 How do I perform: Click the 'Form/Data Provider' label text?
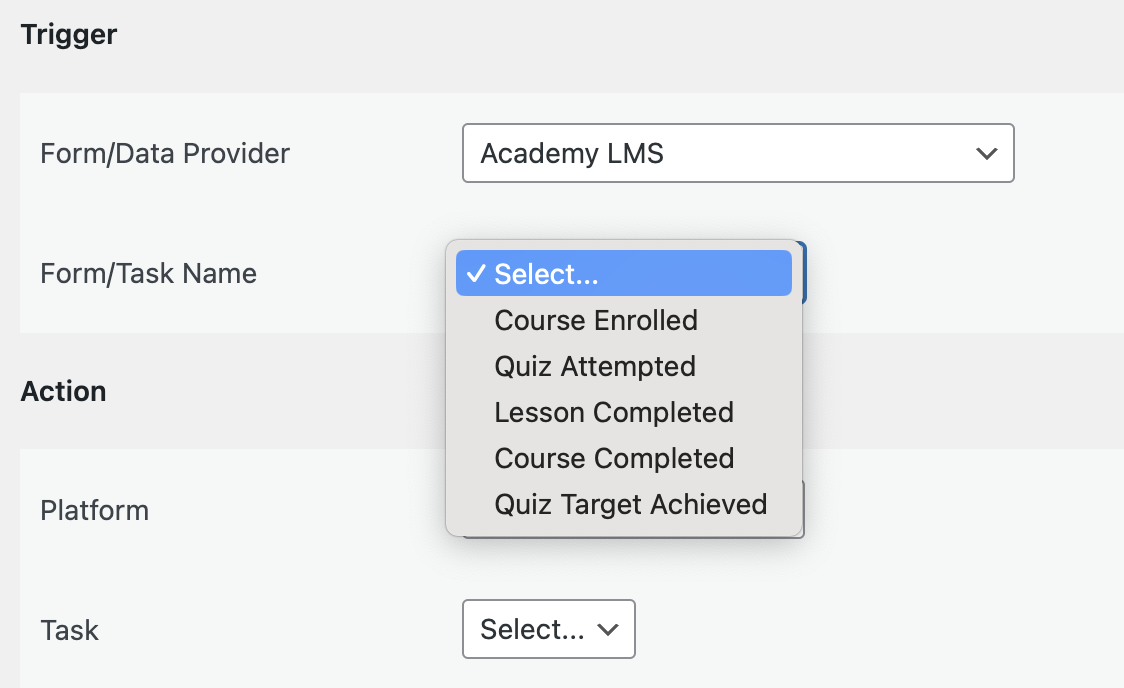point(165,153)
